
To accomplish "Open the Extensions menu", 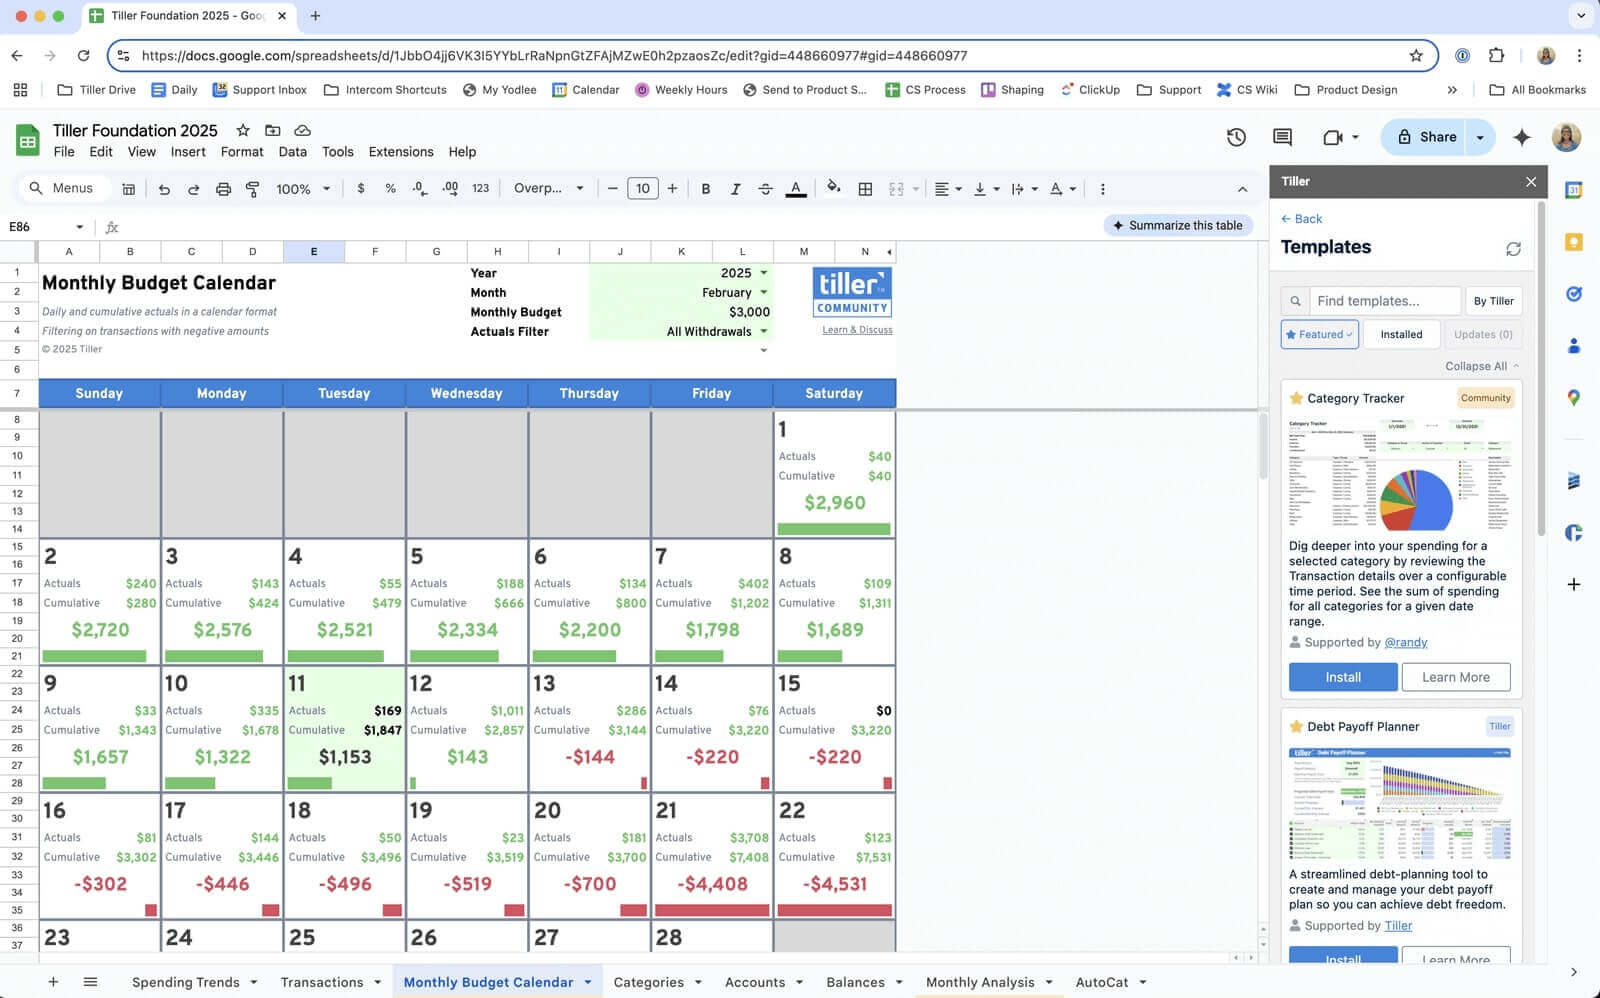I will 401,152.
